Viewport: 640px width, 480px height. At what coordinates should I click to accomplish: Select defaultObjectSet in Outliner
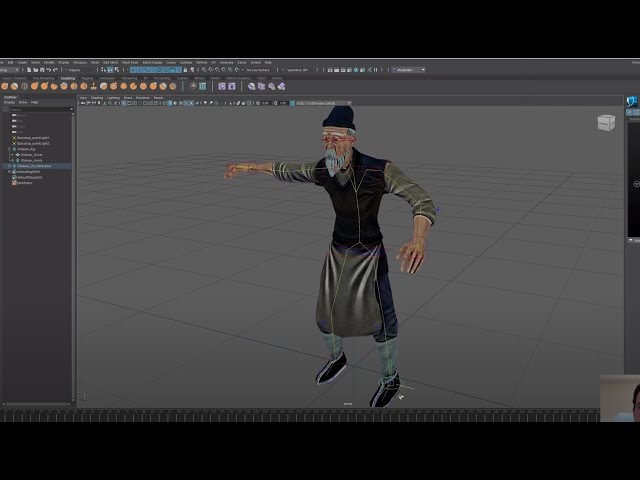point(29,178)
